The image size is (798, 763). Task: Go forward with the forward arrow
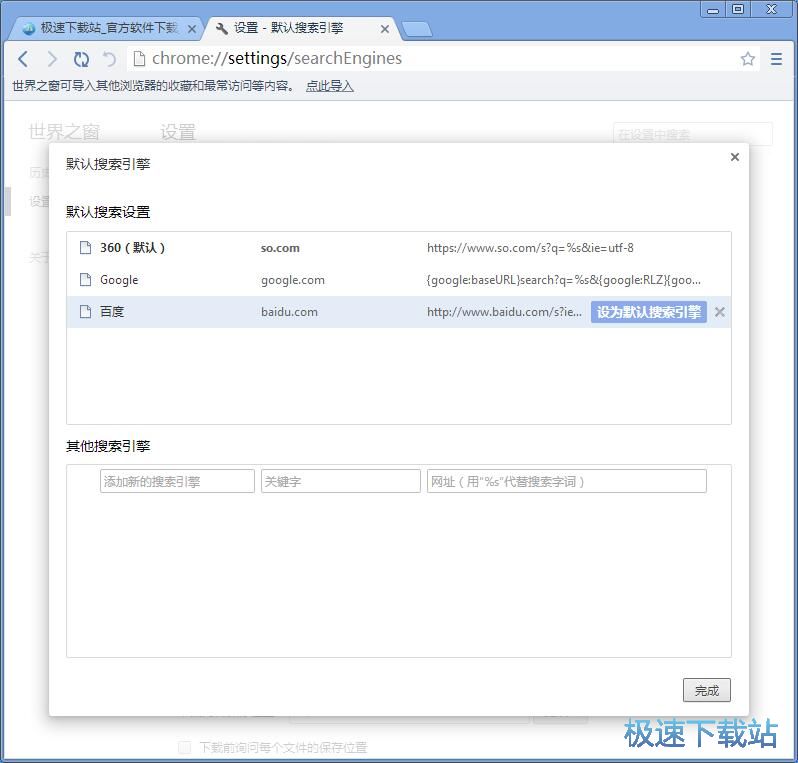coord(52,59)
